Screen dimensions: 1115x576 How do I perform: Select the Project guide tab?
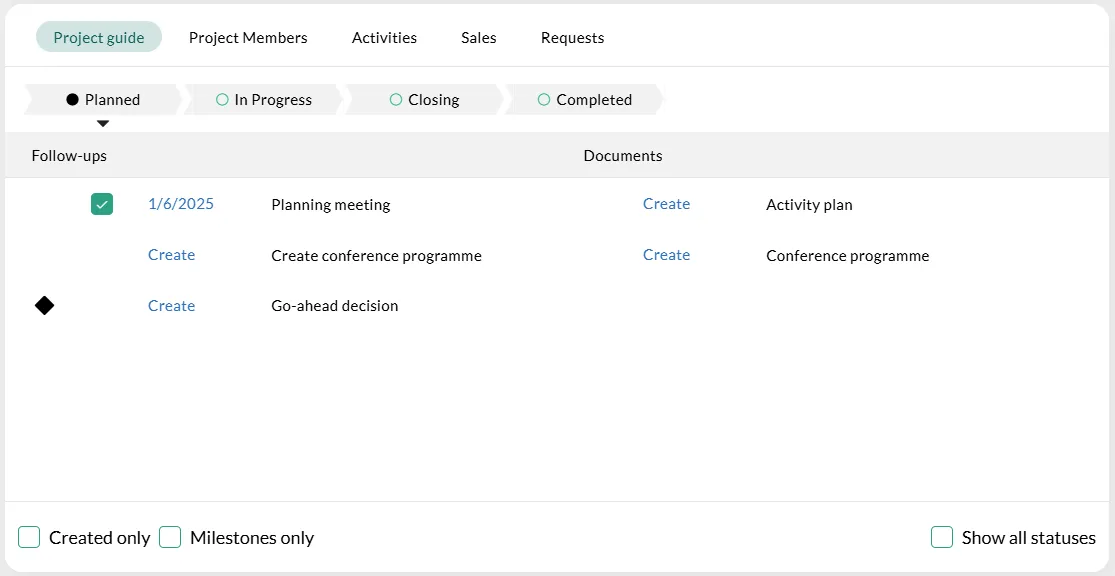pyautogui.click(x=99, y=38)
